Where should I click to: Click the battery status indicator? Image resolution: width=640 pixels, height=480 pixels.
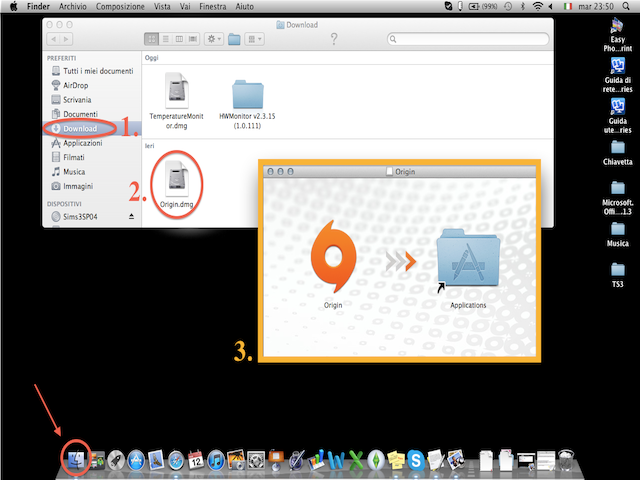click(x=483, y=6)
